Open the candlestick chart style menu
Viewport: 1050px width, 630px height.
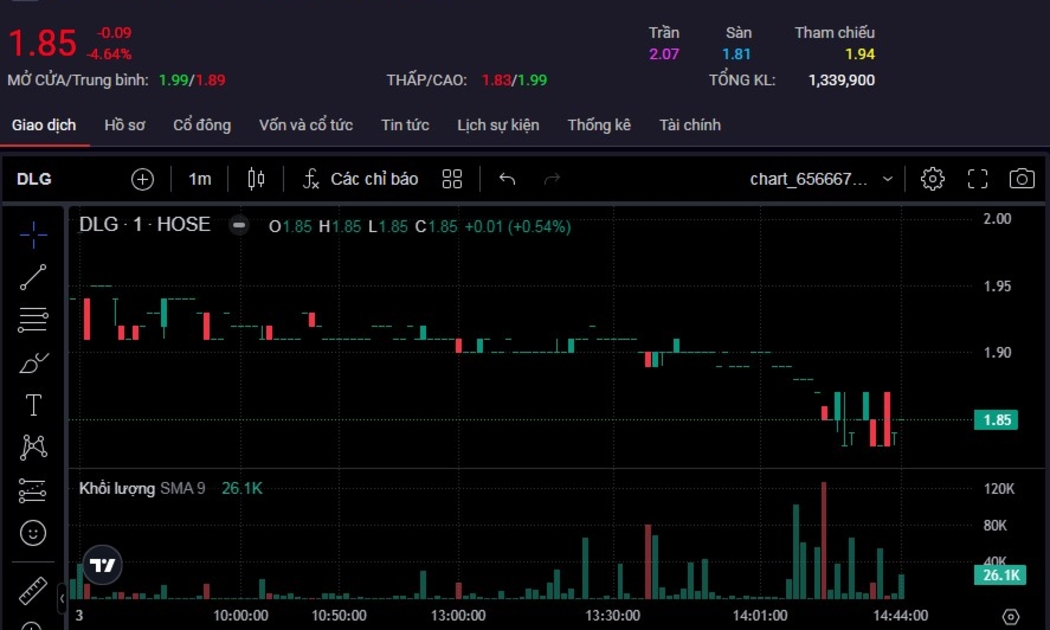(x=256, y=179)
